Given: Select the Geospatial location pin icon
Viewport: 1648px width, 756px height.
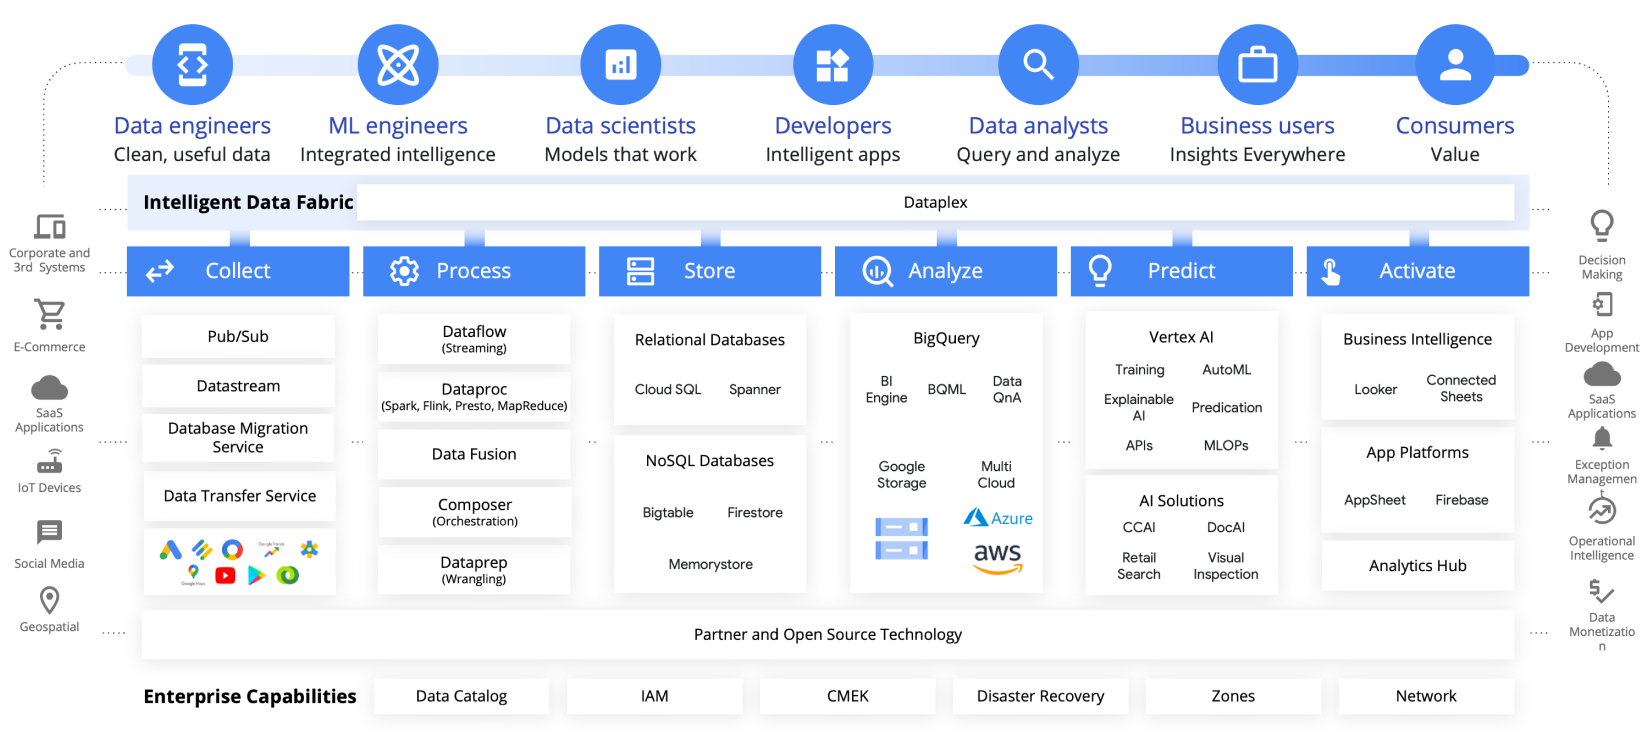Looking at the screenshot, I should 50,600.
